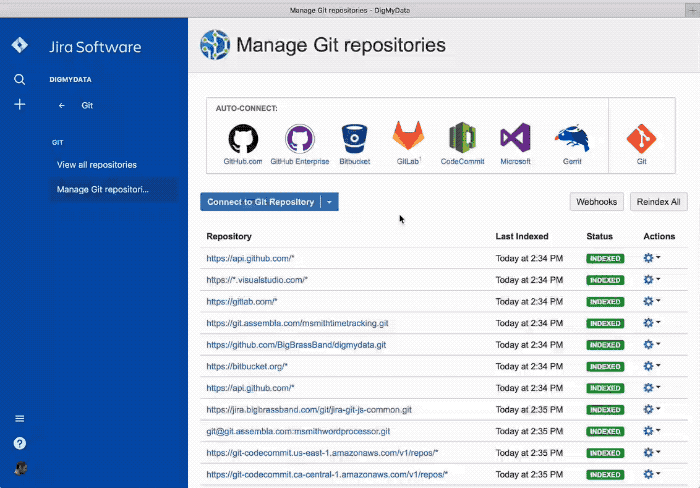700x488 pixels.
Task: Open the gear icon for the first api.github.com row
Action: coord(651,258)
